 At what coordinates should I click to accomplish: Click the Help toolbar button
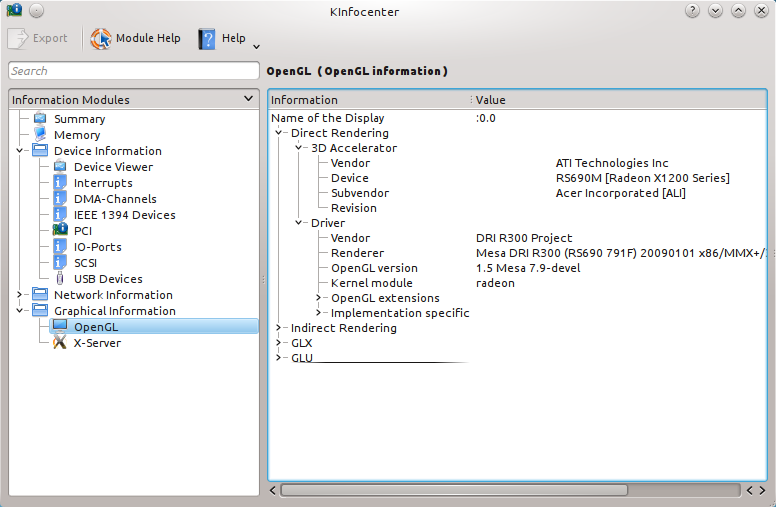[221, 38]
